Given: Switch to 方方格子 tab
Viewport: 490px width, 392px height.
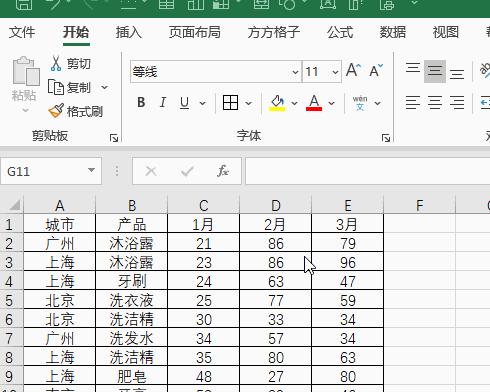Looking at the screenshot, I should [x=274, y=32].
